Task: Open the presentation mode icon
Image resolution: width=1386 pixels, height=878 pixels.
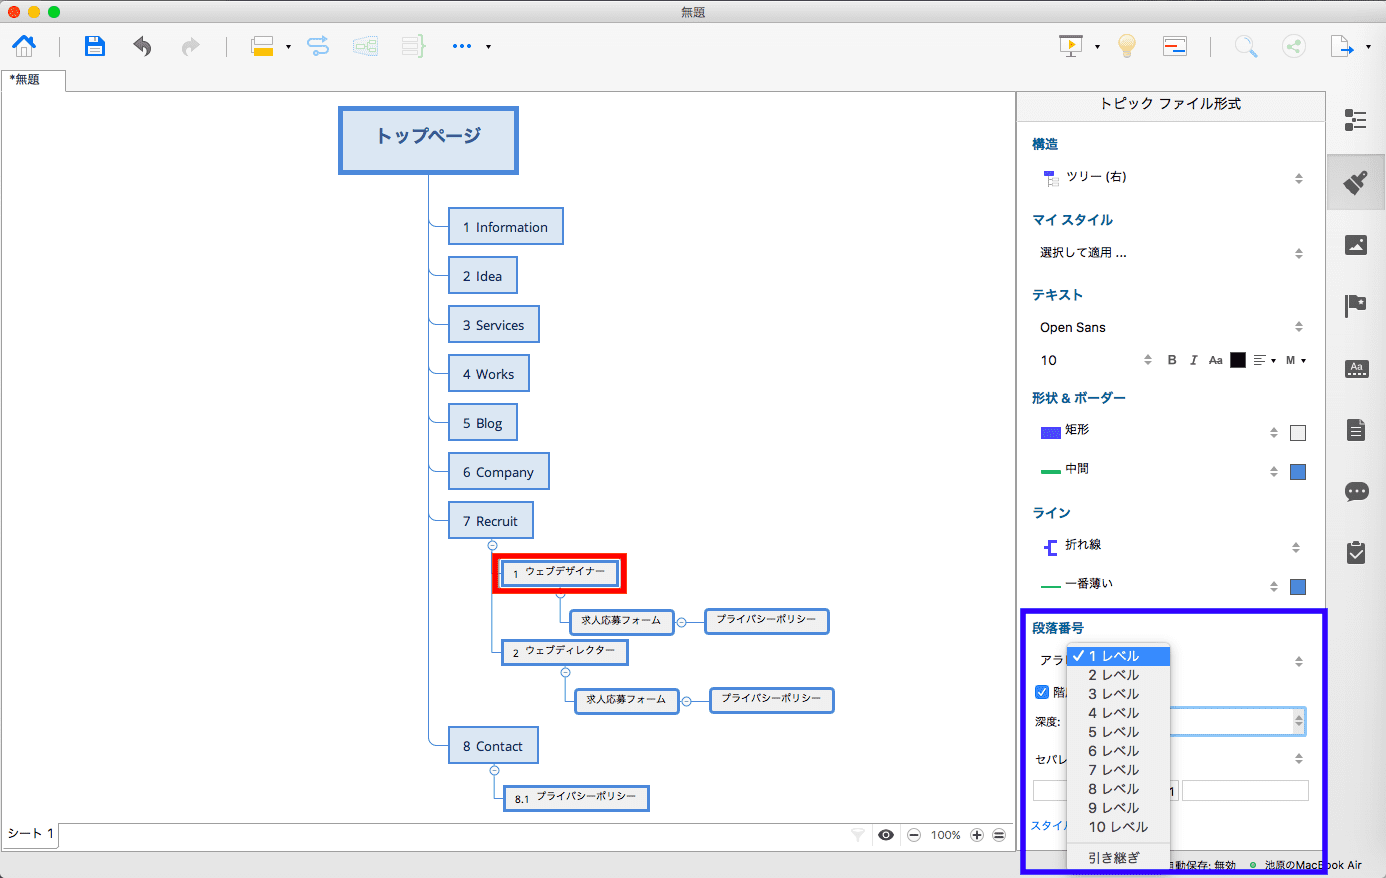Action: click(1071, 46)
